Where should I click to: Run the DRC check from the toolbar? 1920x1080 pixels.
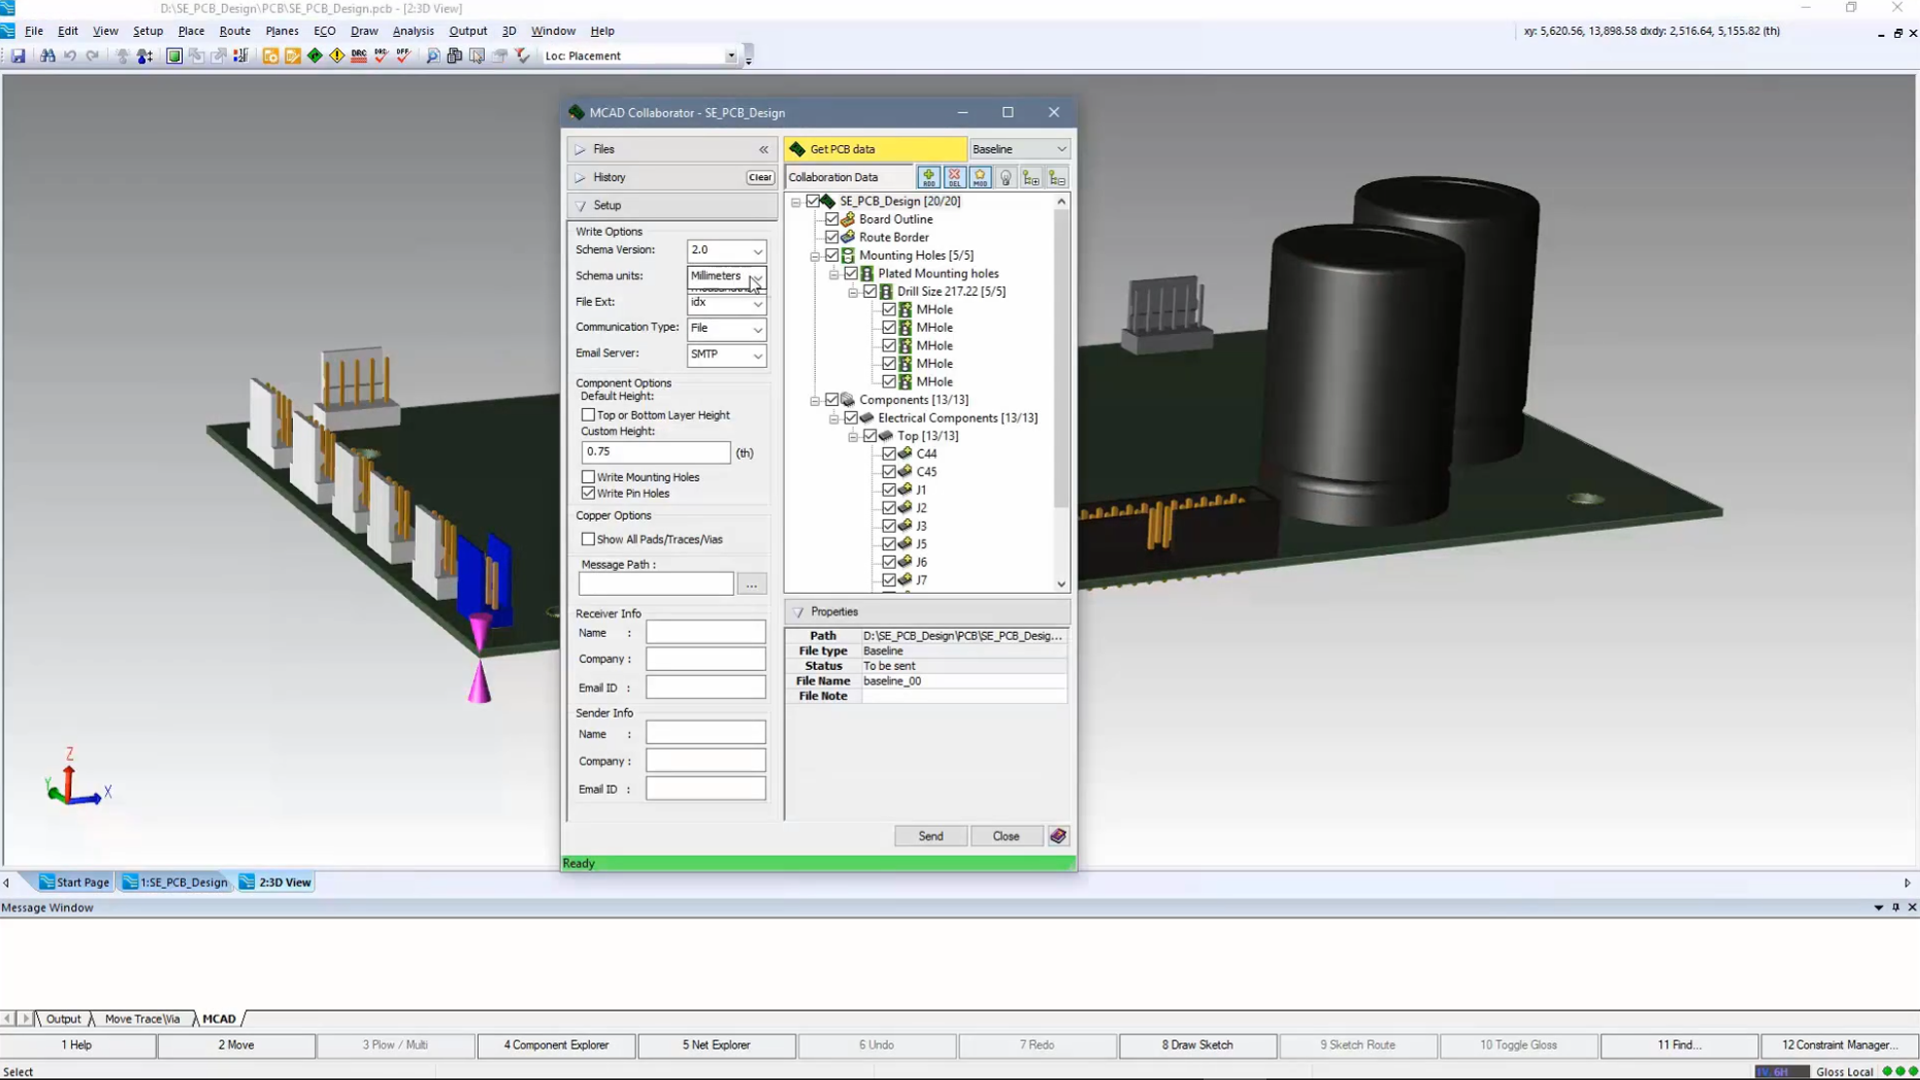(x=359, y=56)
